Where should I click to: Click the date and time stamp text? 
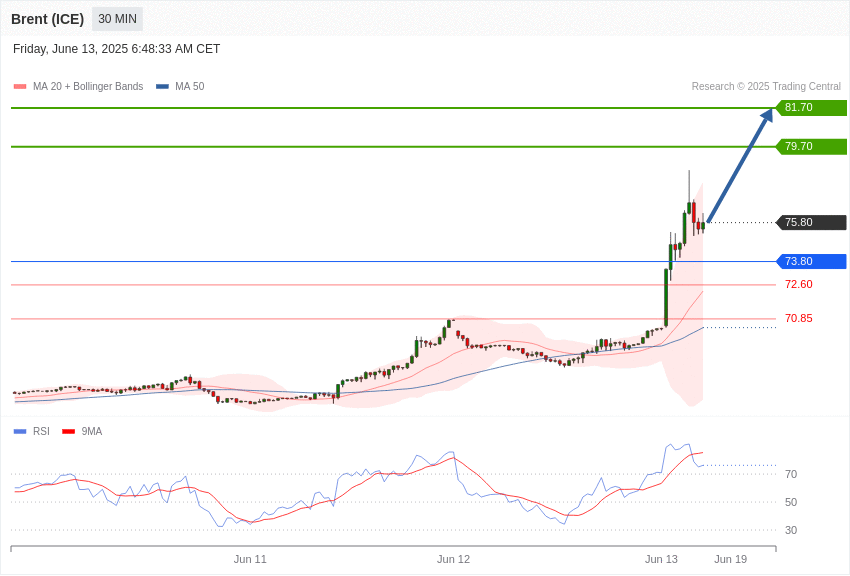[x=116, y=49]
